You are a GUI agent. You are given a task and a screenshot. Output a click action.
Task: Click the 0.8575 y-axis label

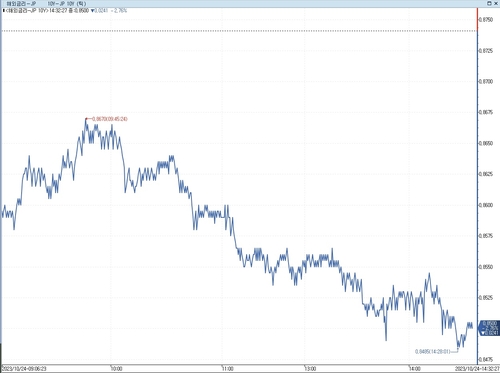pos(486,236)
